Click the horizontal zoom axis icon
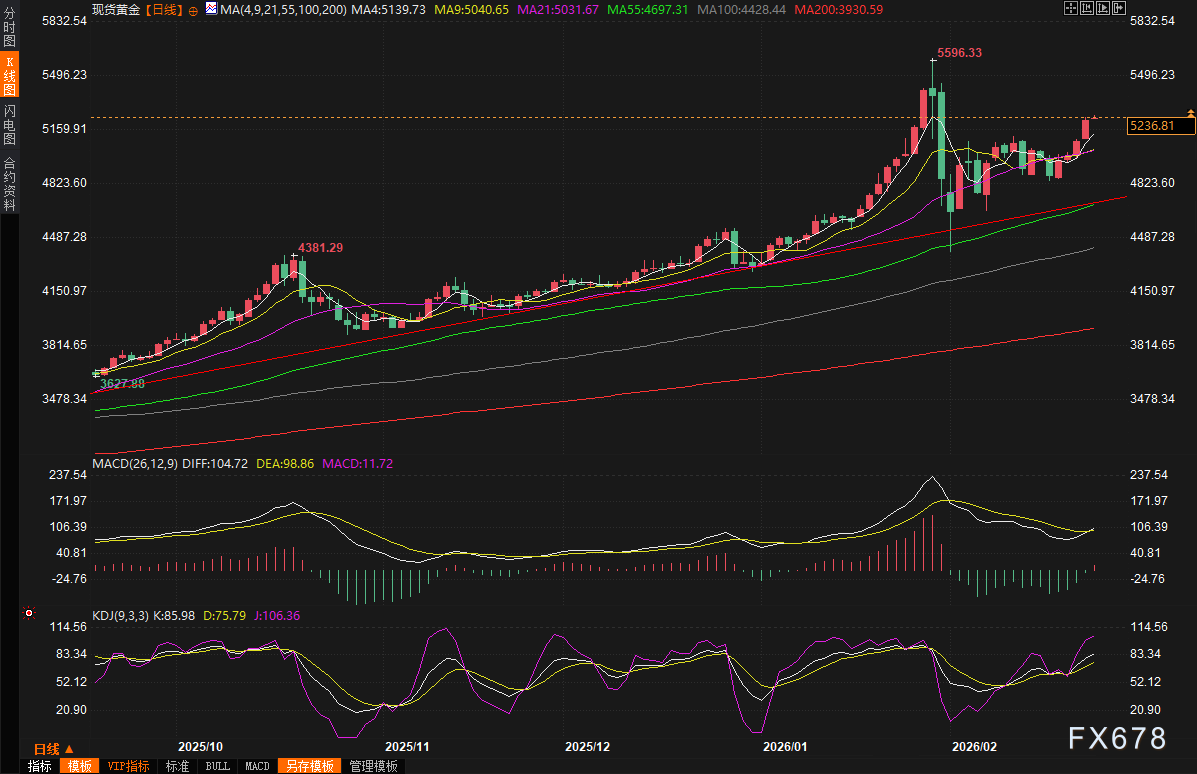The height and width of the screenshot is (774, 1197). 1085,8
